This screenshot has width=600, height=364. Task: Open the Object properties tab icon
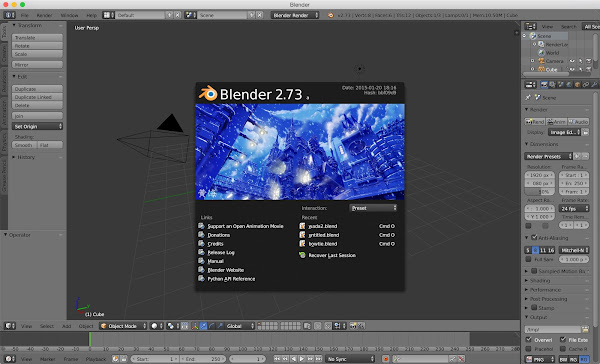point(577,85)
